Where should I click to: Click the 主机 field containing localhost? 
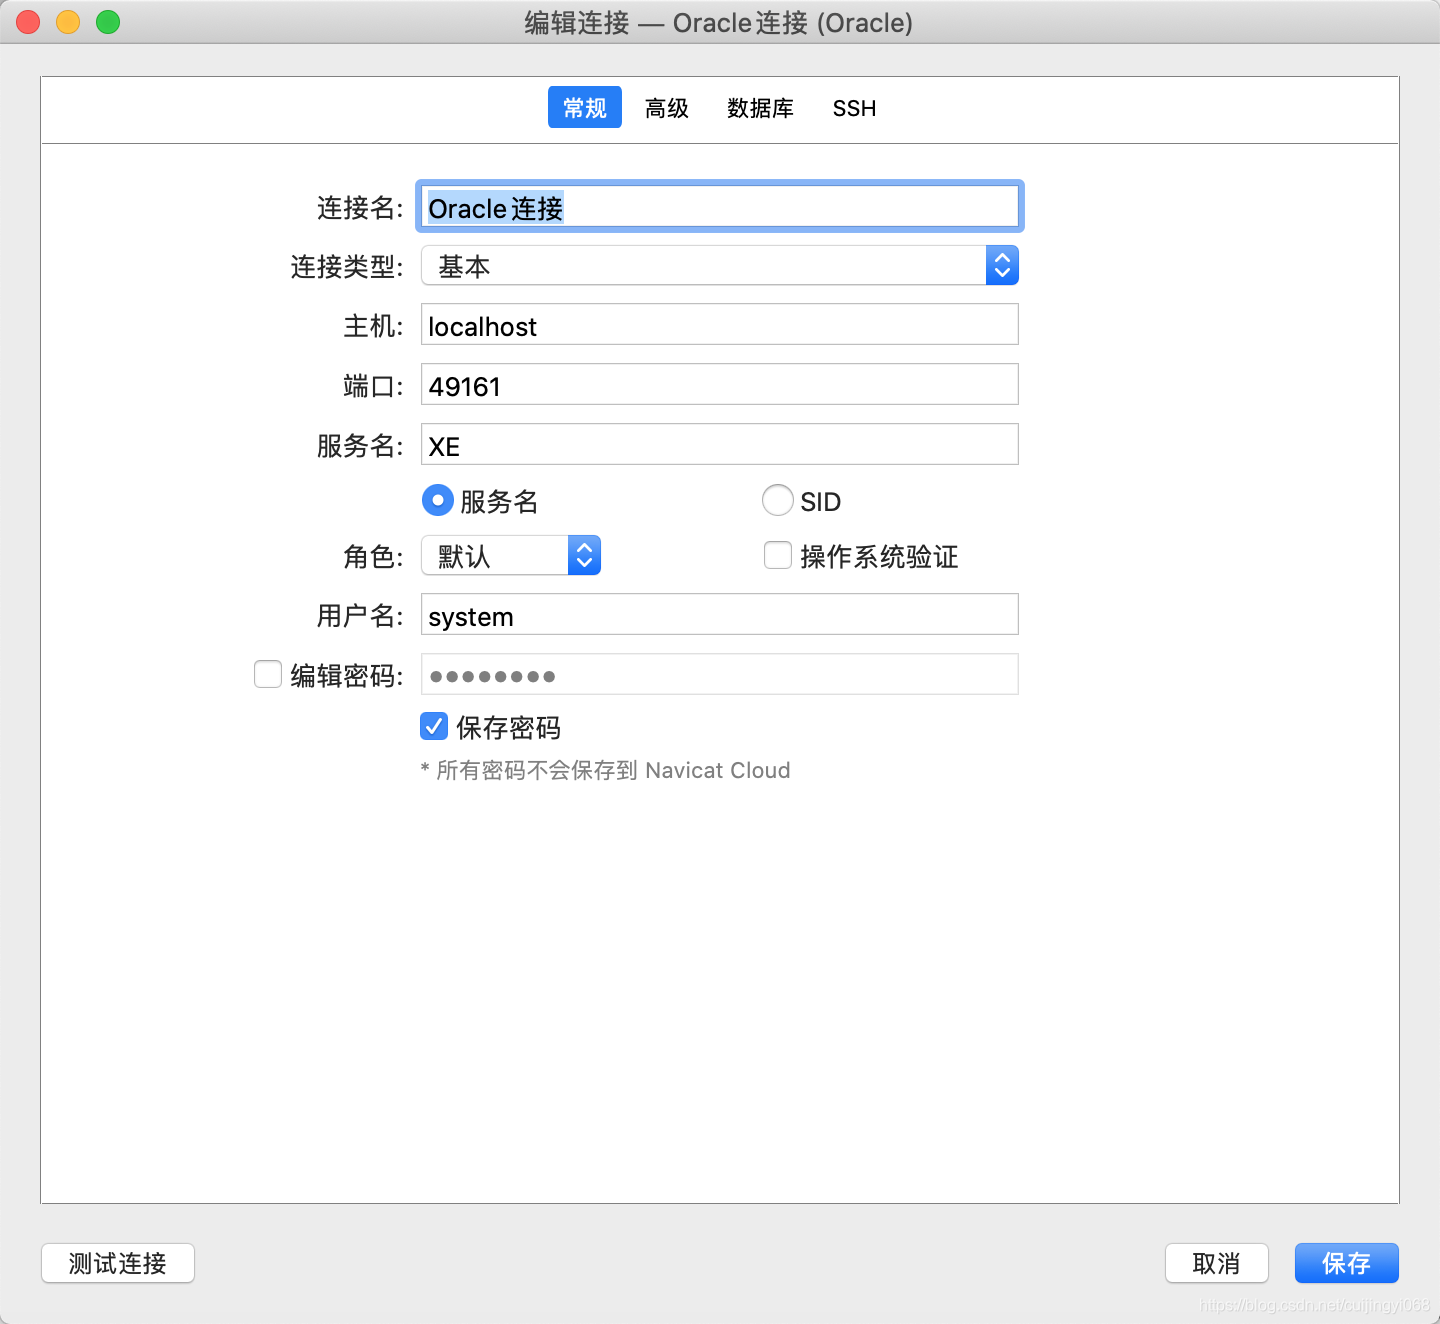click(x=720, y=325)
